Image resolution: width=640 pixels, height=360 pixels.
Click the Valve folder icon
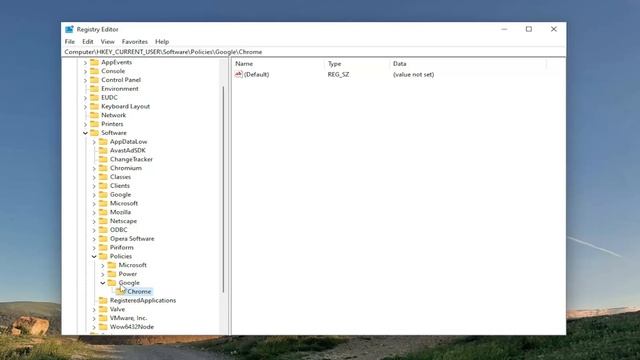point(103,309)
